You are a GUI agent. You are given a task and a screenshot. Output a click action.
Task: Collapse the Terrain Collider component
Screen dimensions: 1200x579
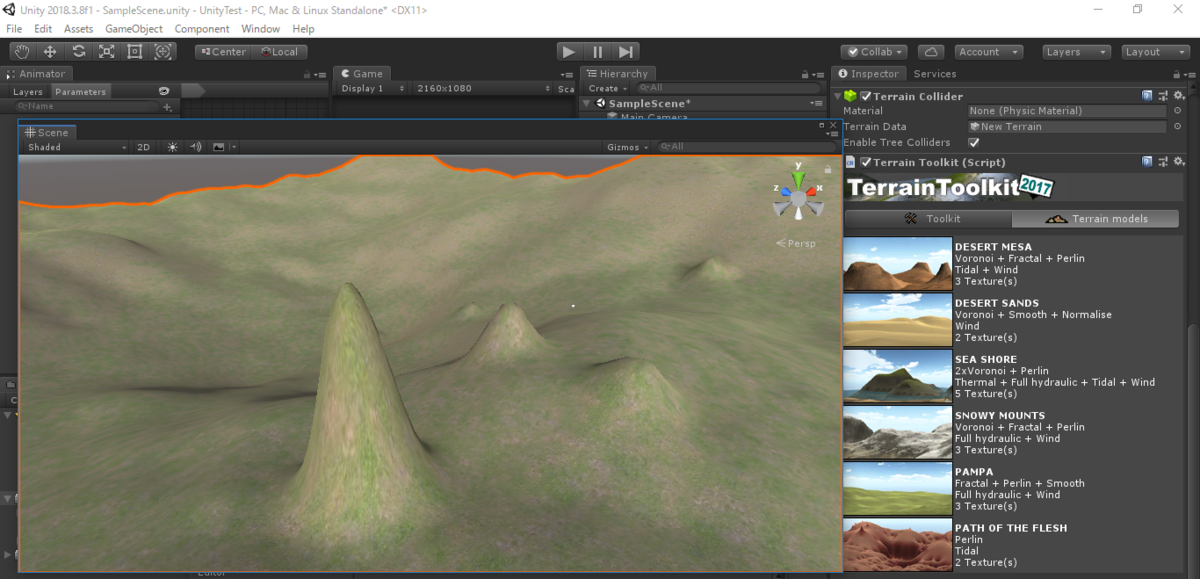pos(838,96)
